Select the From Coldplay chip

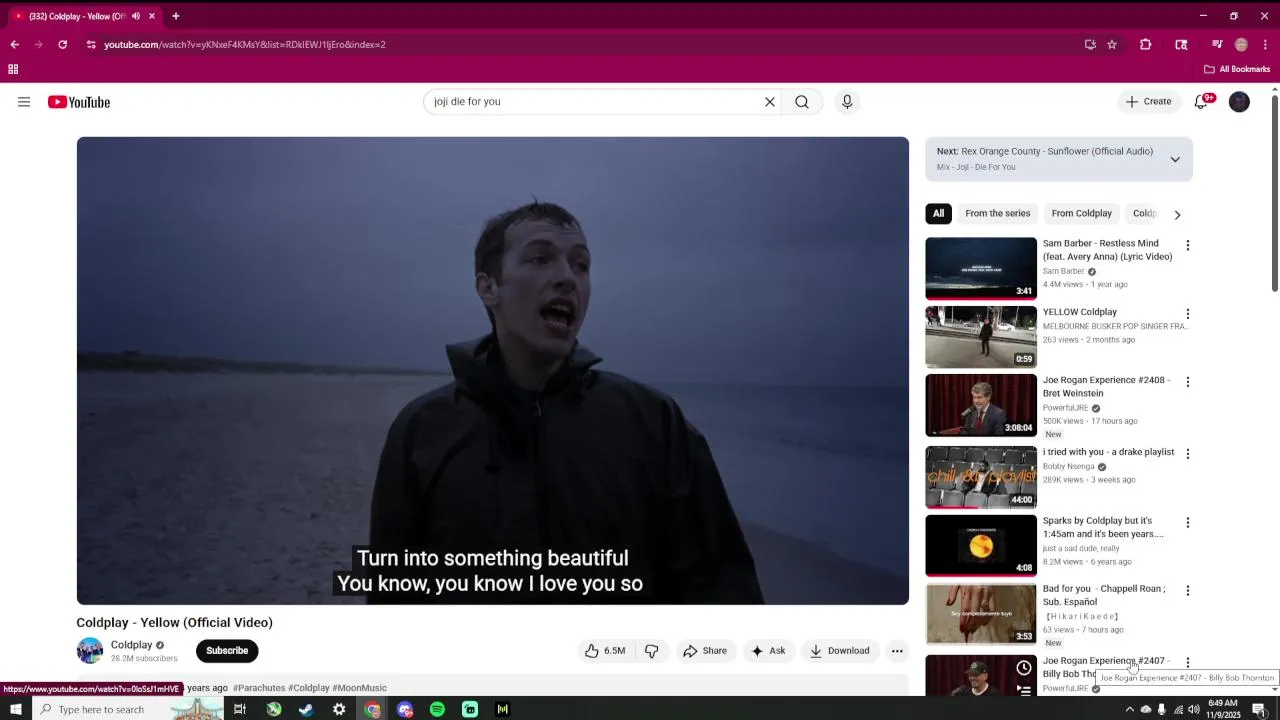[x=1081, y=213]
